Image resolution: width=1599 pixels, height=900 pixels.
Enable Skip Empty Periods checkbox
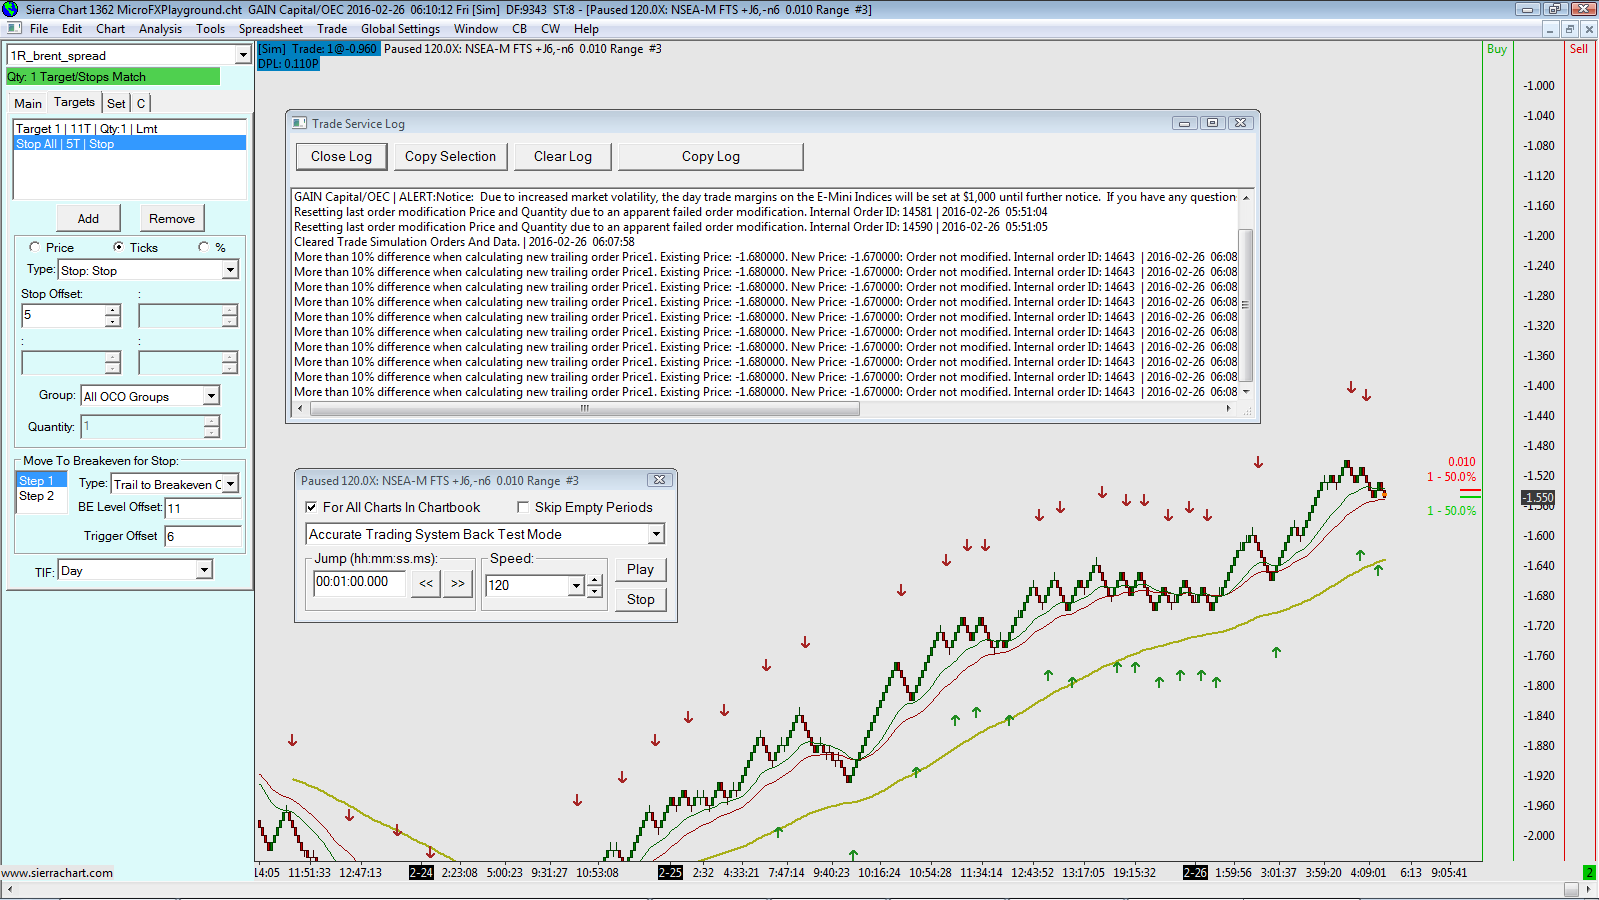523,507
